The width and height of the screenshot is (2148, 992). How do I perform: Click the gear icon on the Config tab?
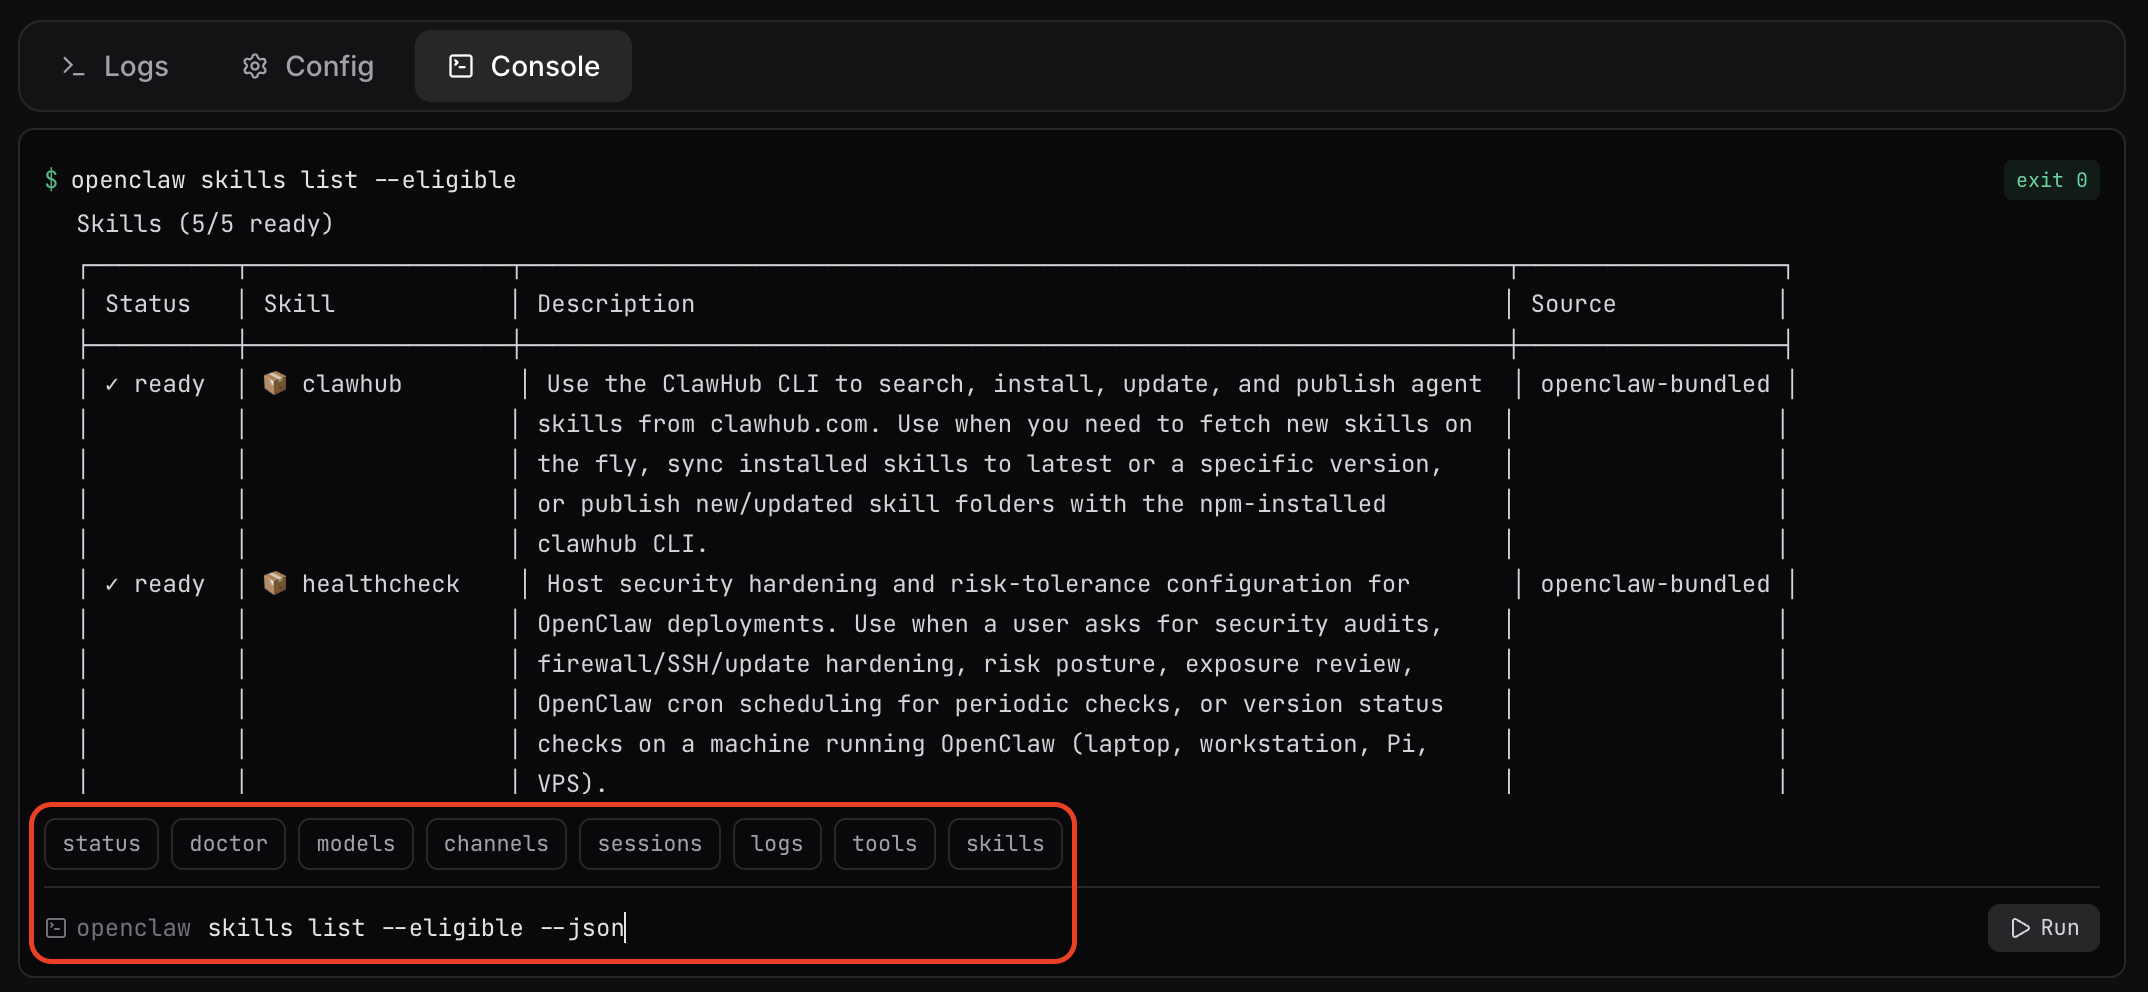coord(254,66)
